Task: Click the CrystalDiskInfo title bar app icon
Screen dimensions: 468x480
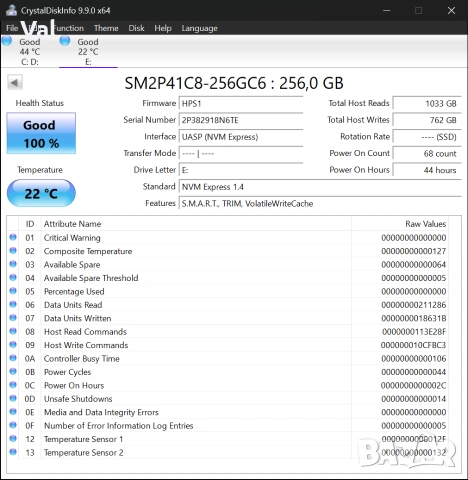Action: 11,10
